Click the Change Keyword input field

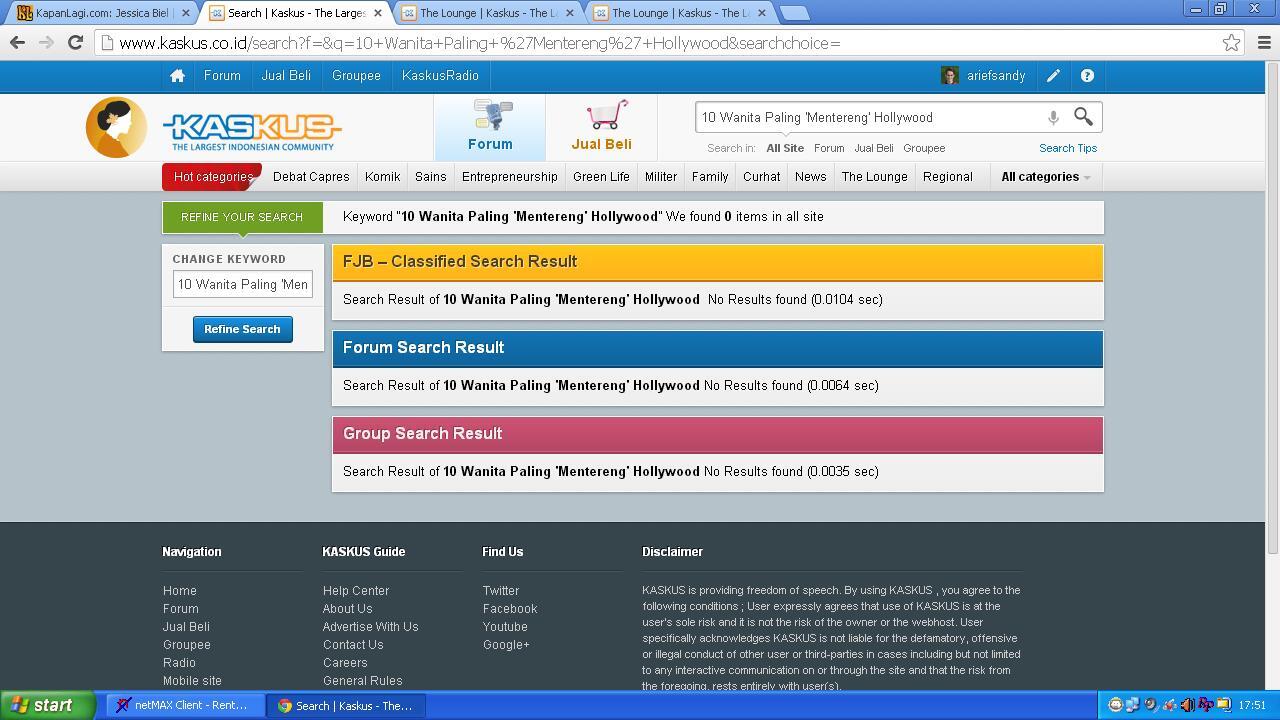(x=242, y=284)
